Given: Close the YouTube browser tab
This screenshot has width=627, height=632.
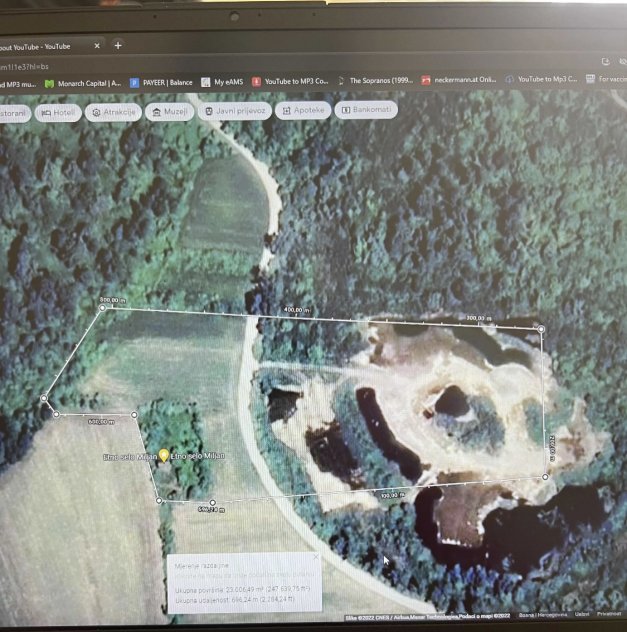Looking at the screenshot, I should point(96,45).
